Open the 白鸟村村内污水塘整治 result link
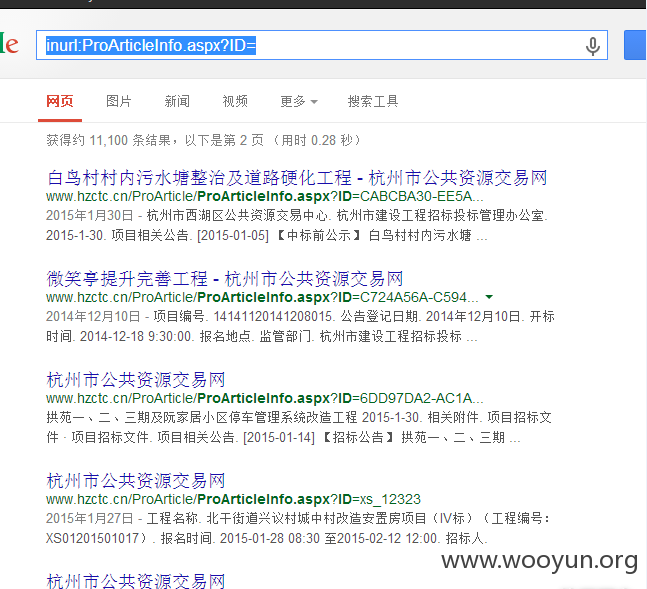This screenshot has width=647, height=589. pos(297,178)
